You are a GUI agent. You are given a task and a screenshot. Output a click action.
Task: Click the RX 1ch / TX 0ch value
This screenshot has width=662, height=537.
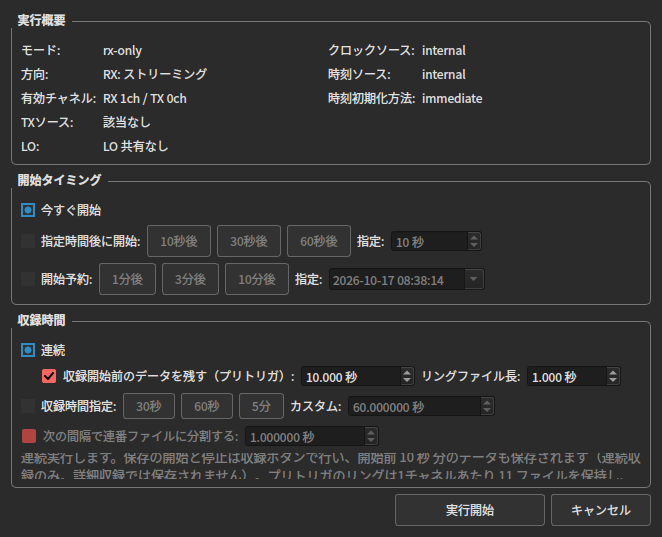click(x=145, y=98)
